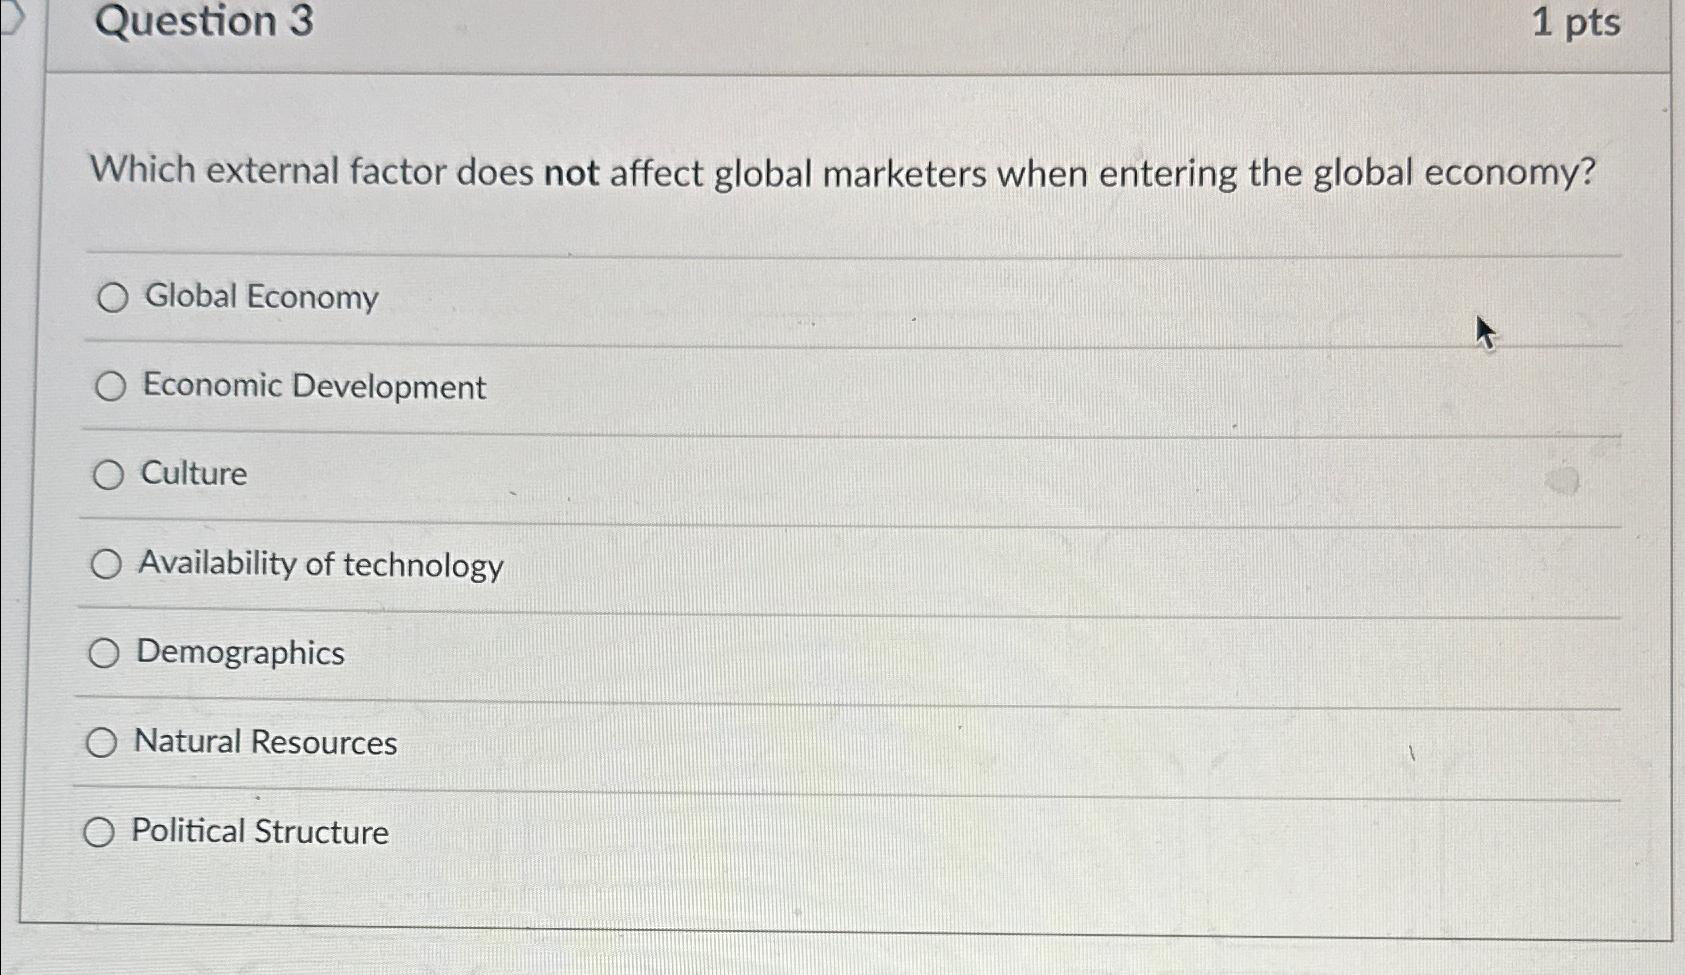Image resolution: width=1685 pixels, height=975 pixels.
Task: Click the Natural Resources answer label
Action: click(x=265, y=742)
